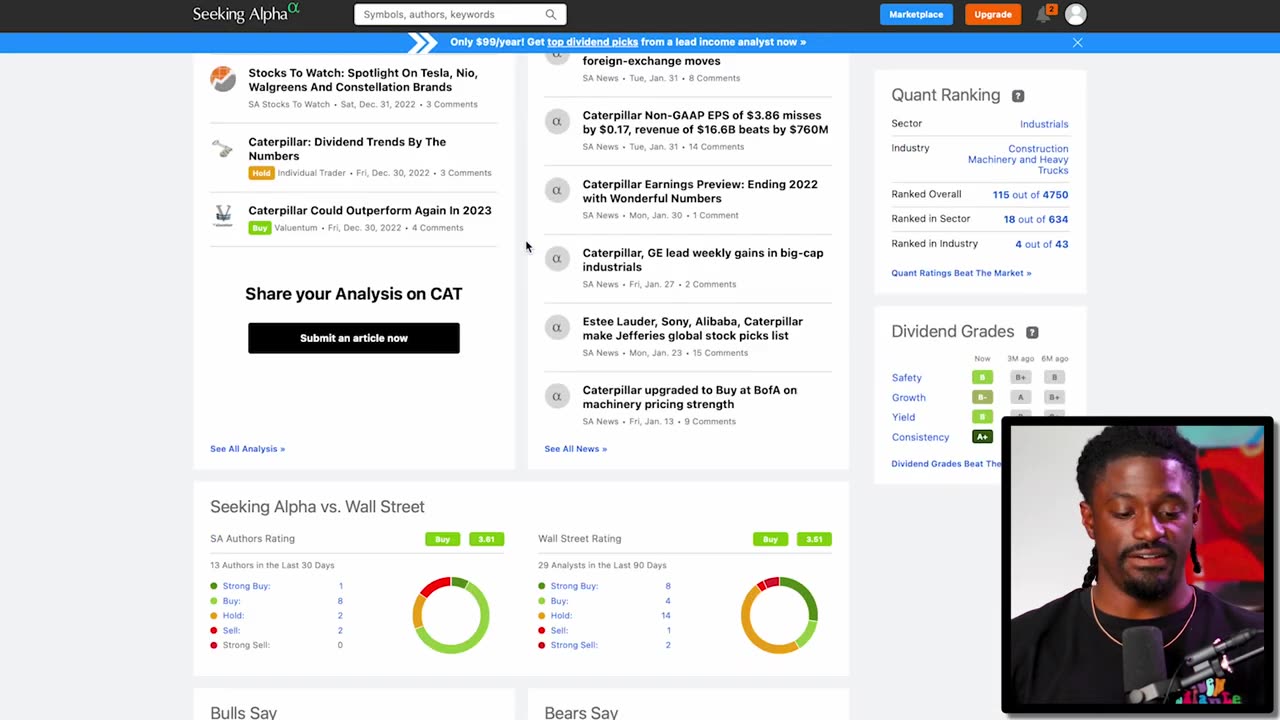Open the Seeking Alpha home logo

click(245, 14)
